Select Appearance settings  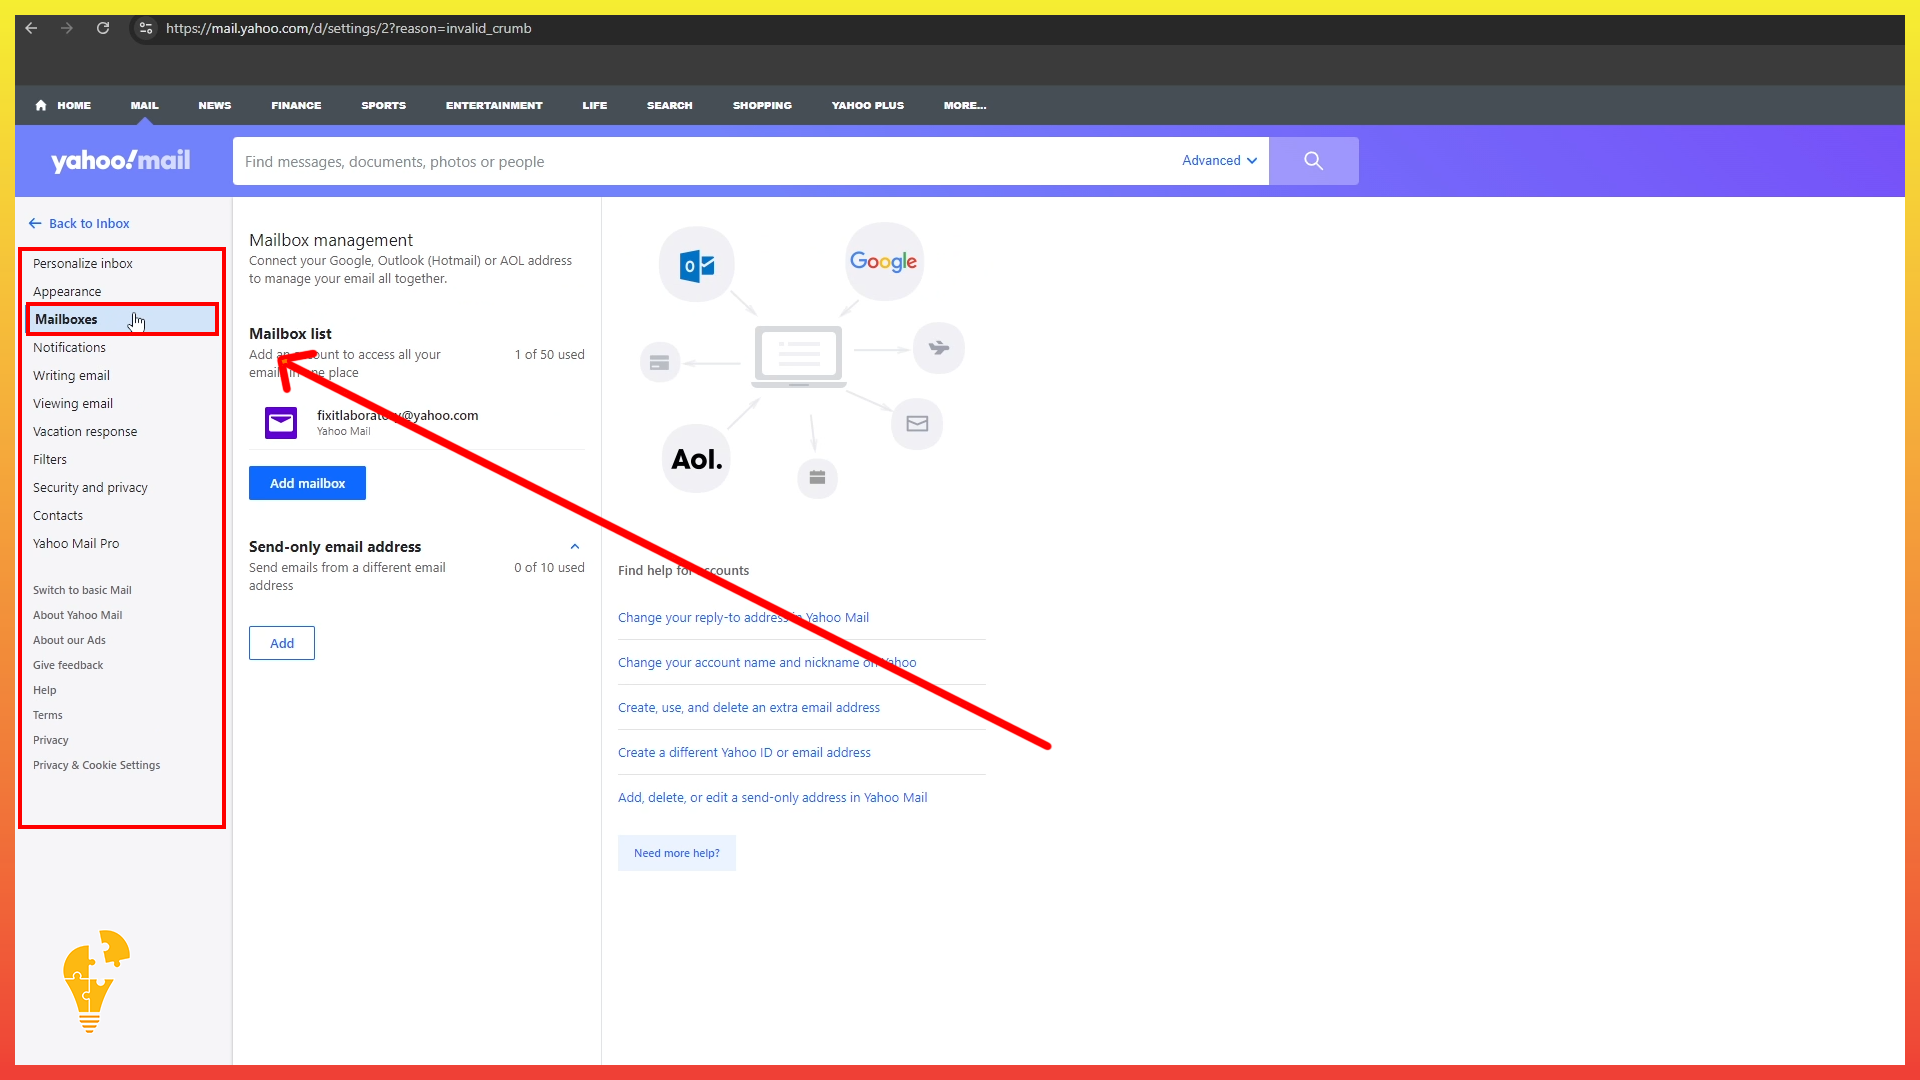tap(67, 291)
